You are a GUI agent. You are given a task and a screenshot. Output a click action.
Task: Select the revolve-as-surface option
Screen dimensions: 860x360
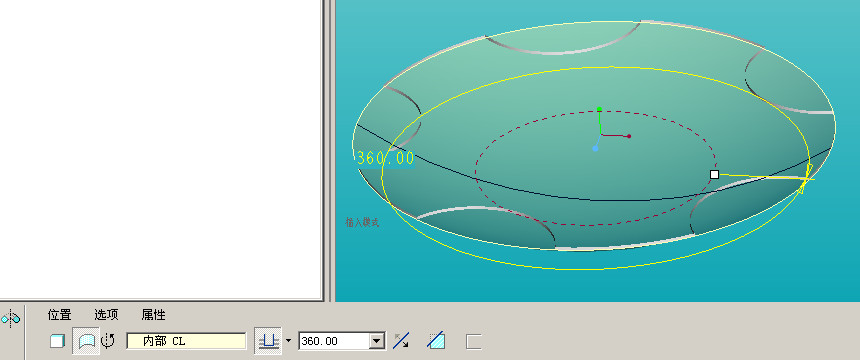pyautogui.click(x=86, y=341)
